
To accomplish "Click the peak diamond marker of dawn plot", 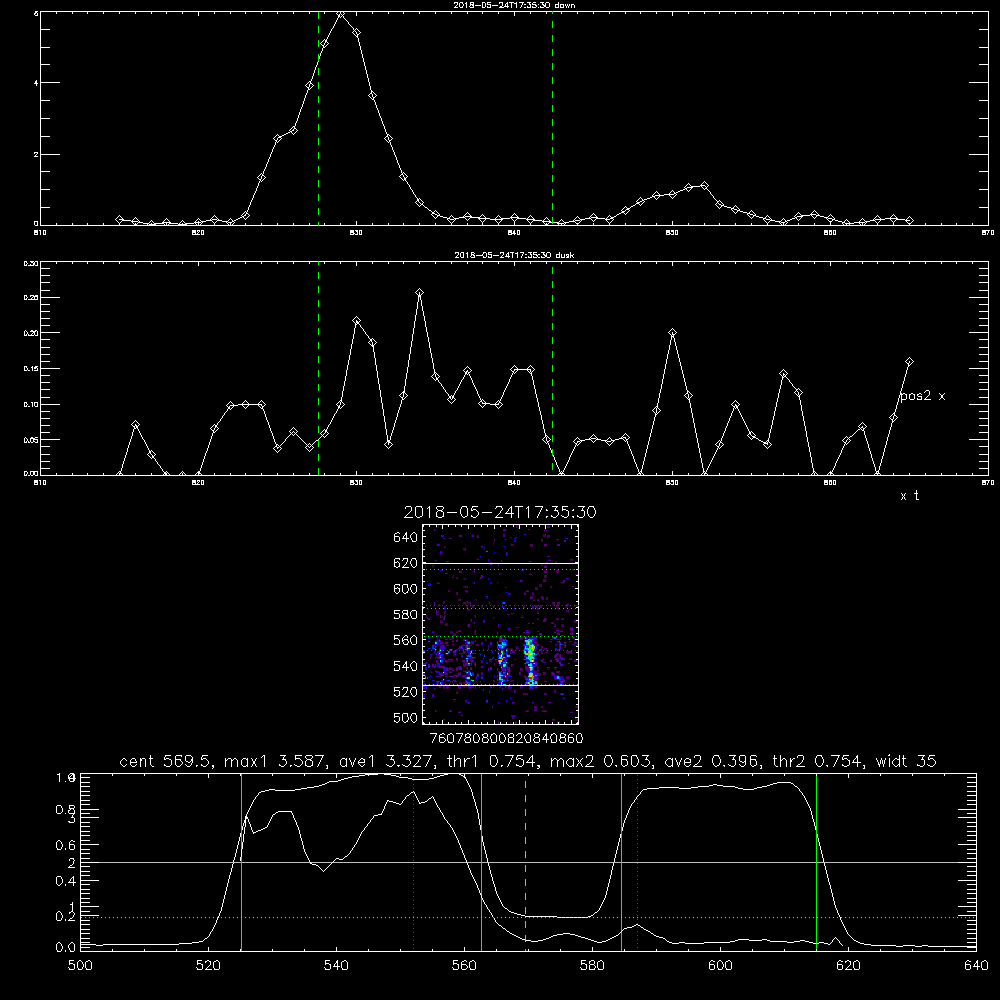I will click(x=341, y=14).
